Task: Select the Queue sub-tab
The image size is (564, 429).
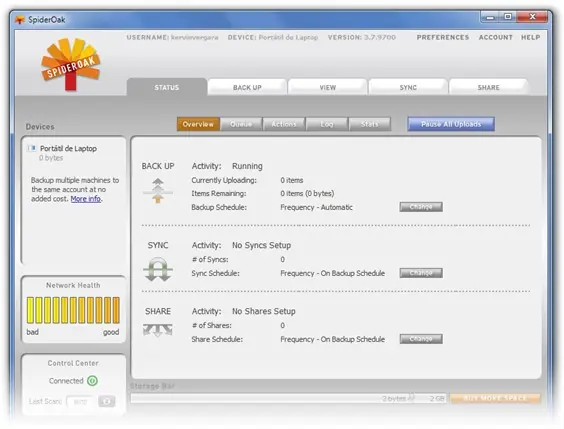Action: click(x=241, y=124)
